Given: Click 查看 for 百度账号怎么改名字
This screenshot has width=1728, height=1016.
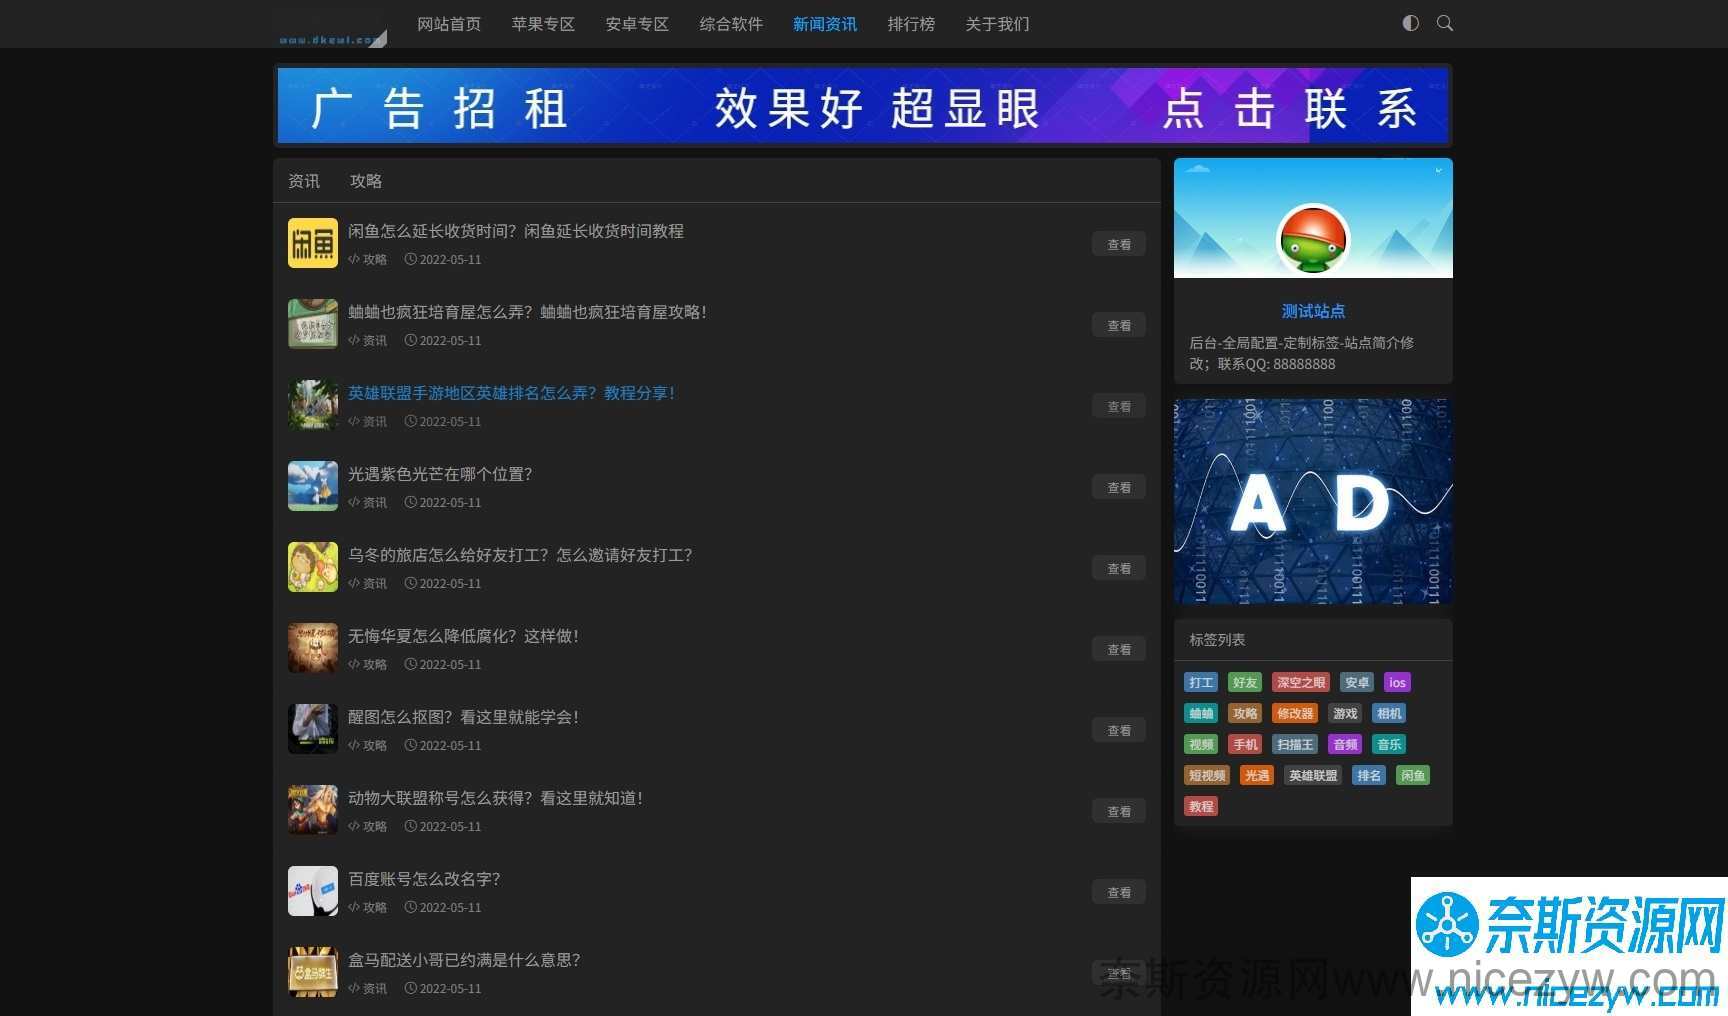Looking at the screenshot, I should coord(1119,892).
